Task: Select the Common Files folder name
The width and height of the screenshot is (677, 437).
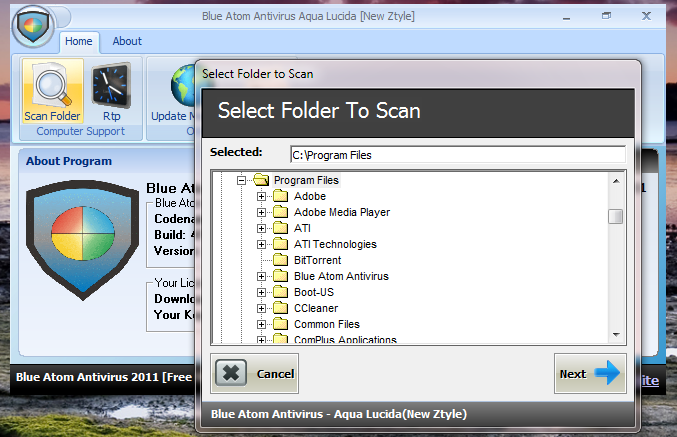Action: [327, 324]
